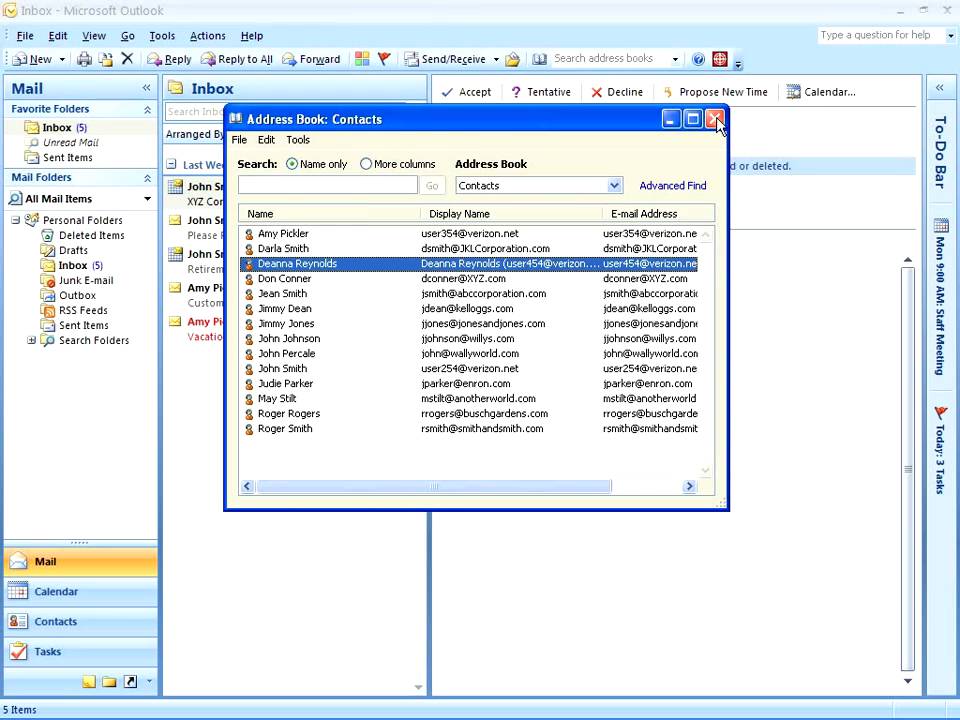Click the Shortcuts icon at bottom

pyautogui.click(x=130, y=681)
